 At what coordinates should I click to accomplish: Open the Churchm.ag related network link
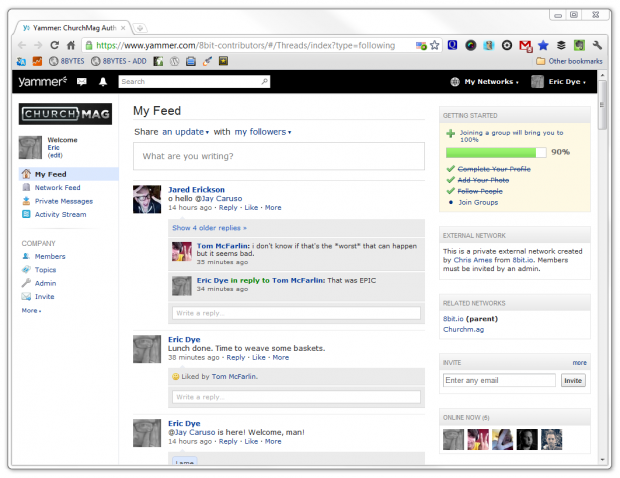coord(463,329)
